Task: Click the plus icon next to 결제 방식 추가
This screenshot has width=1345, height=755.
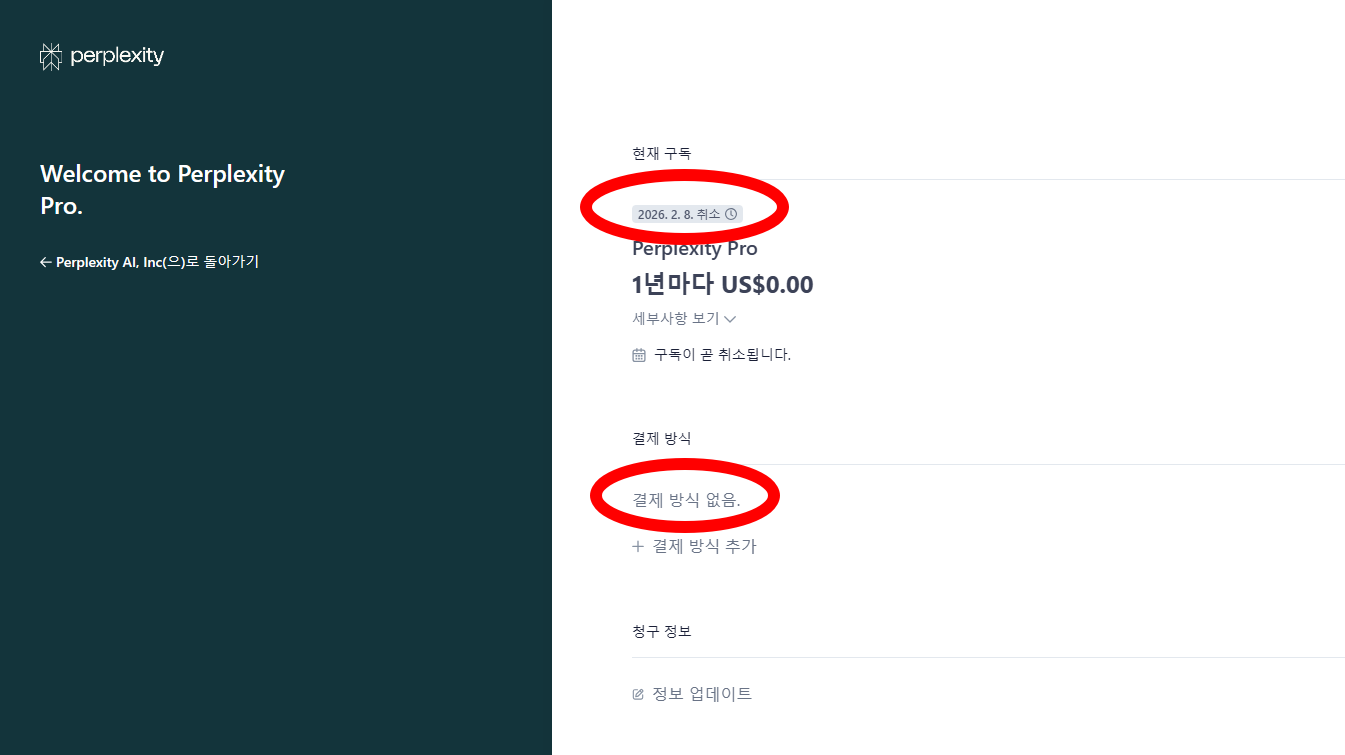Action: [637, 546]
